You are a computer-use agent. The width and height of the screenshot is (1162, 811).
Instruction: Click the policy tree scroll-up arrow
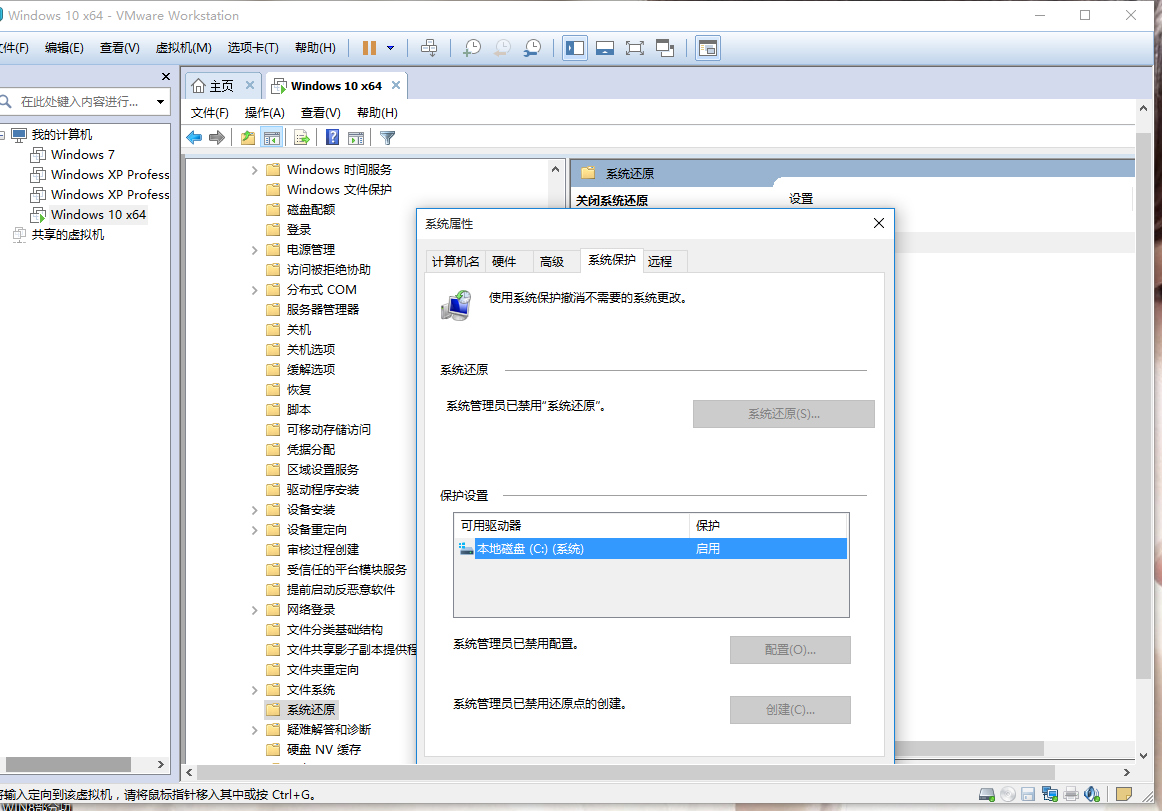coord(555,169)
